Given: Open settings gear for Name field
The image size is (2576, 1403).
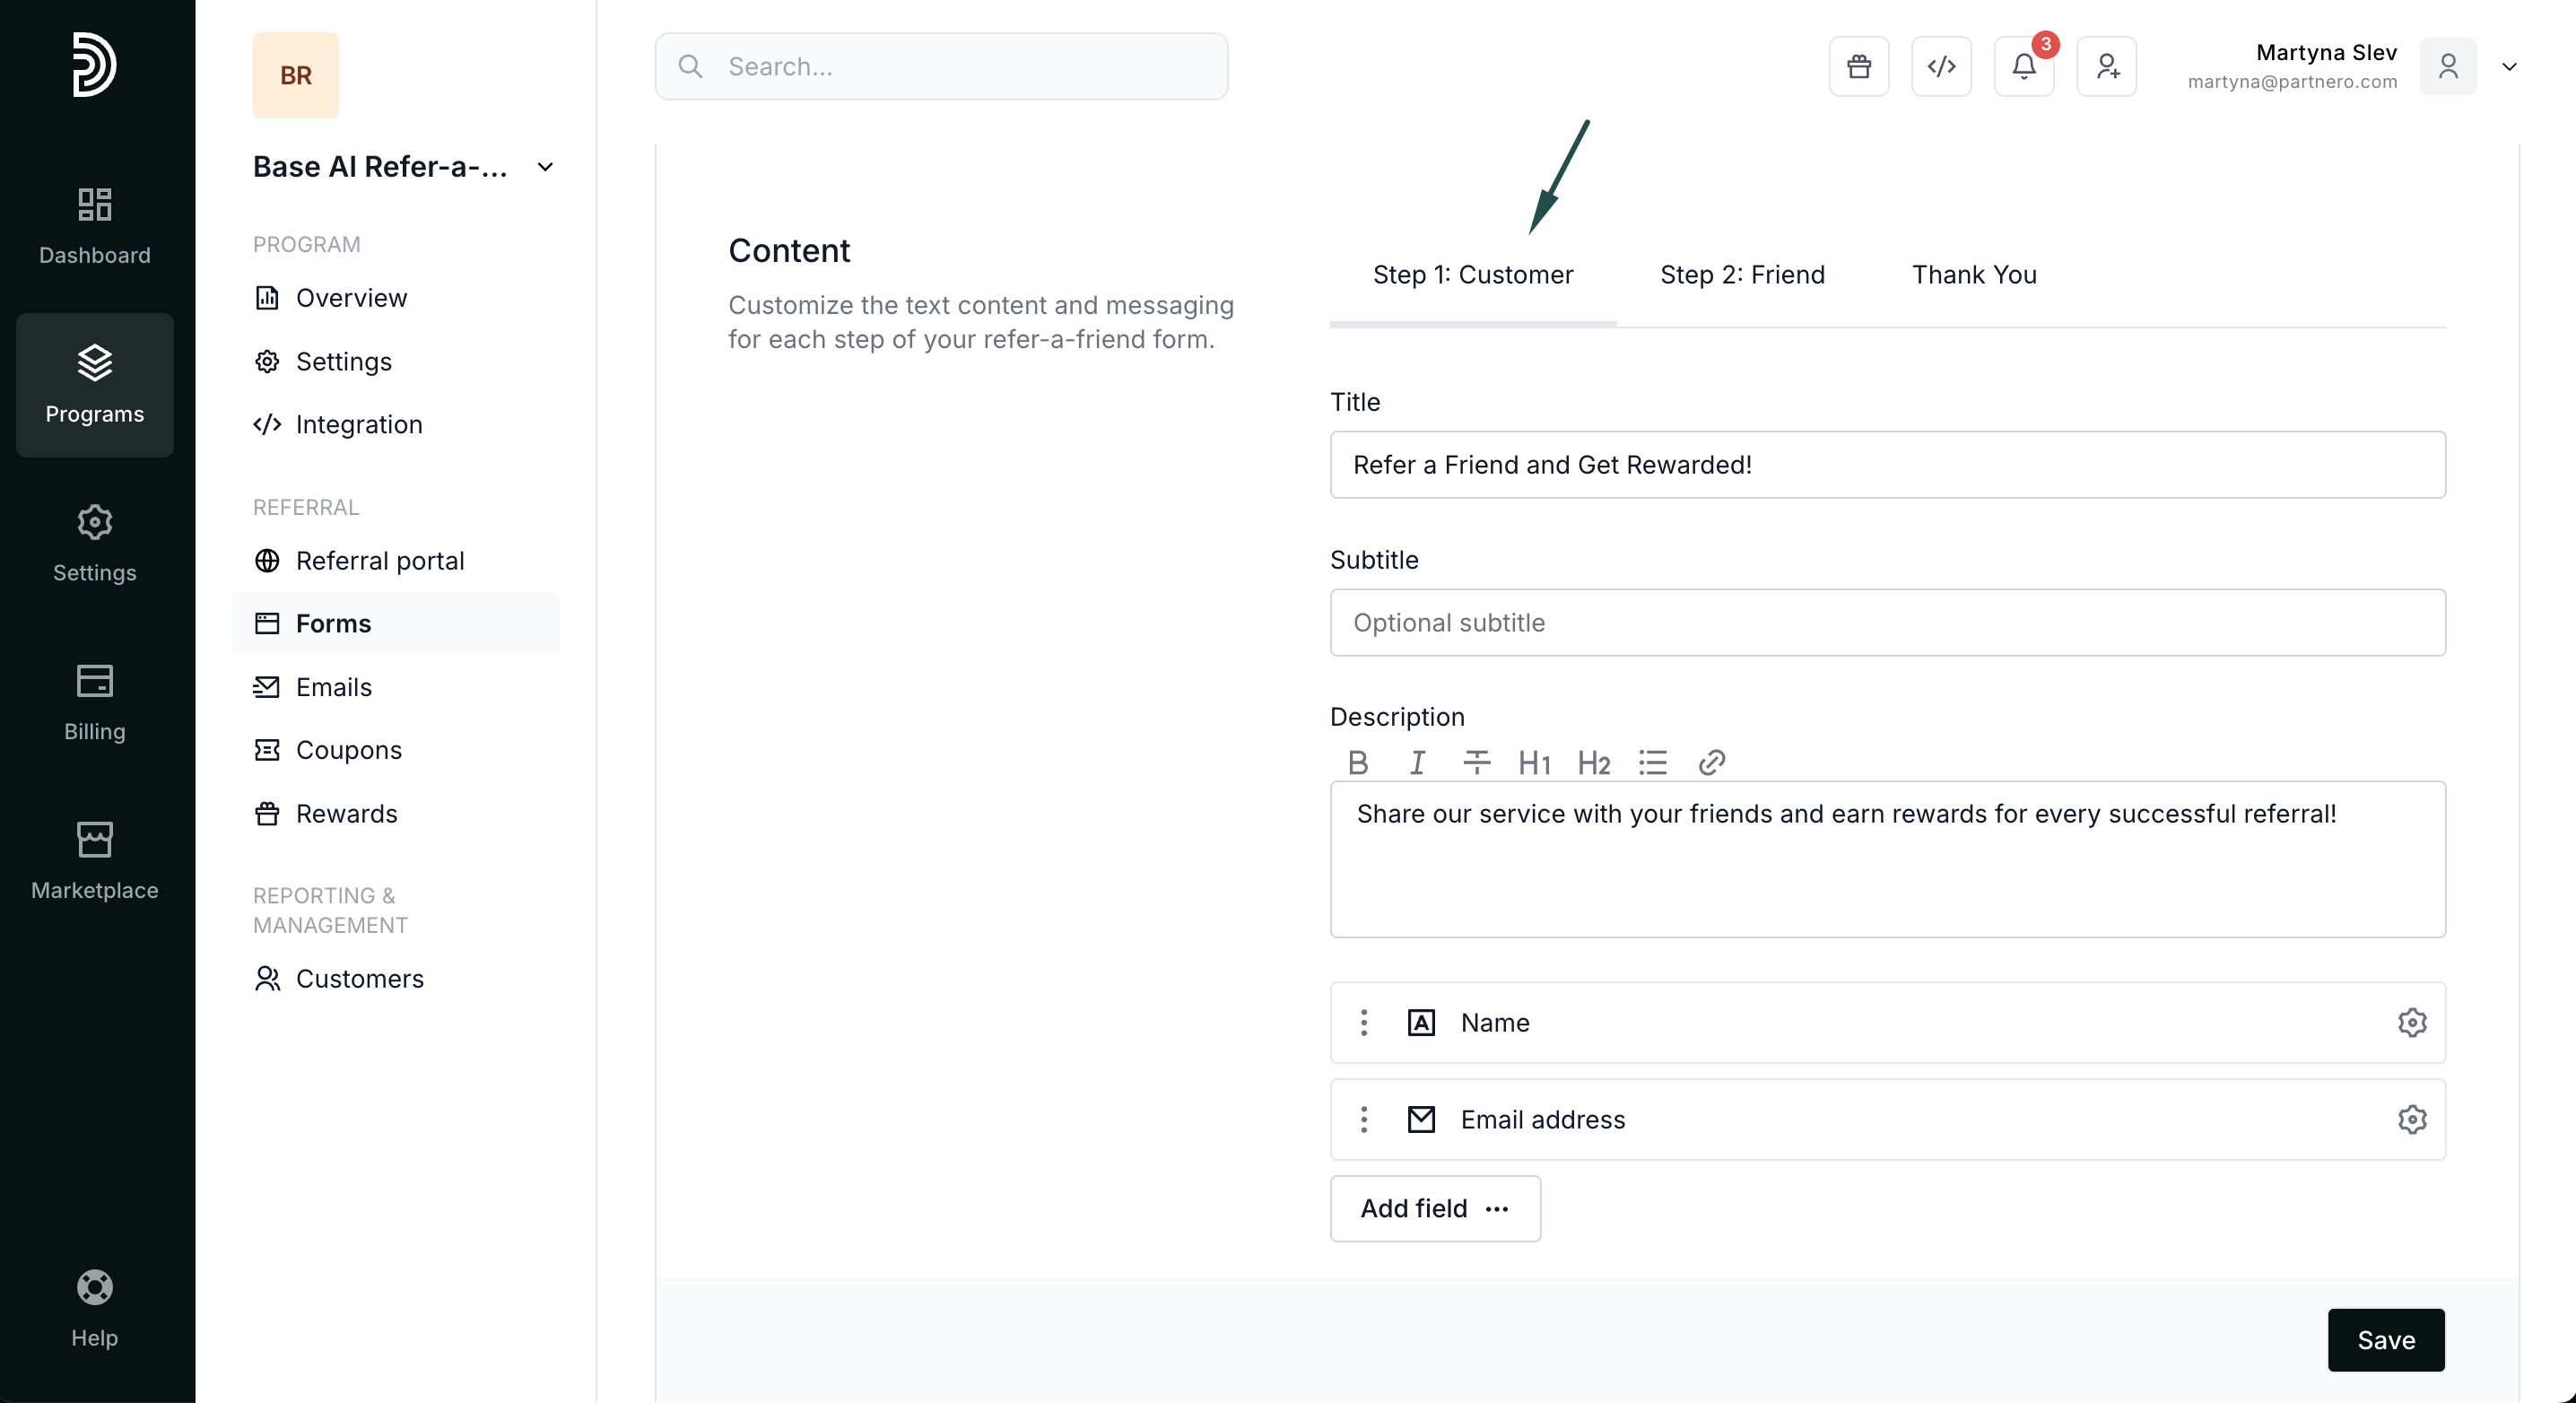Looking at the screenshot, I should tap(2411, 1022).
